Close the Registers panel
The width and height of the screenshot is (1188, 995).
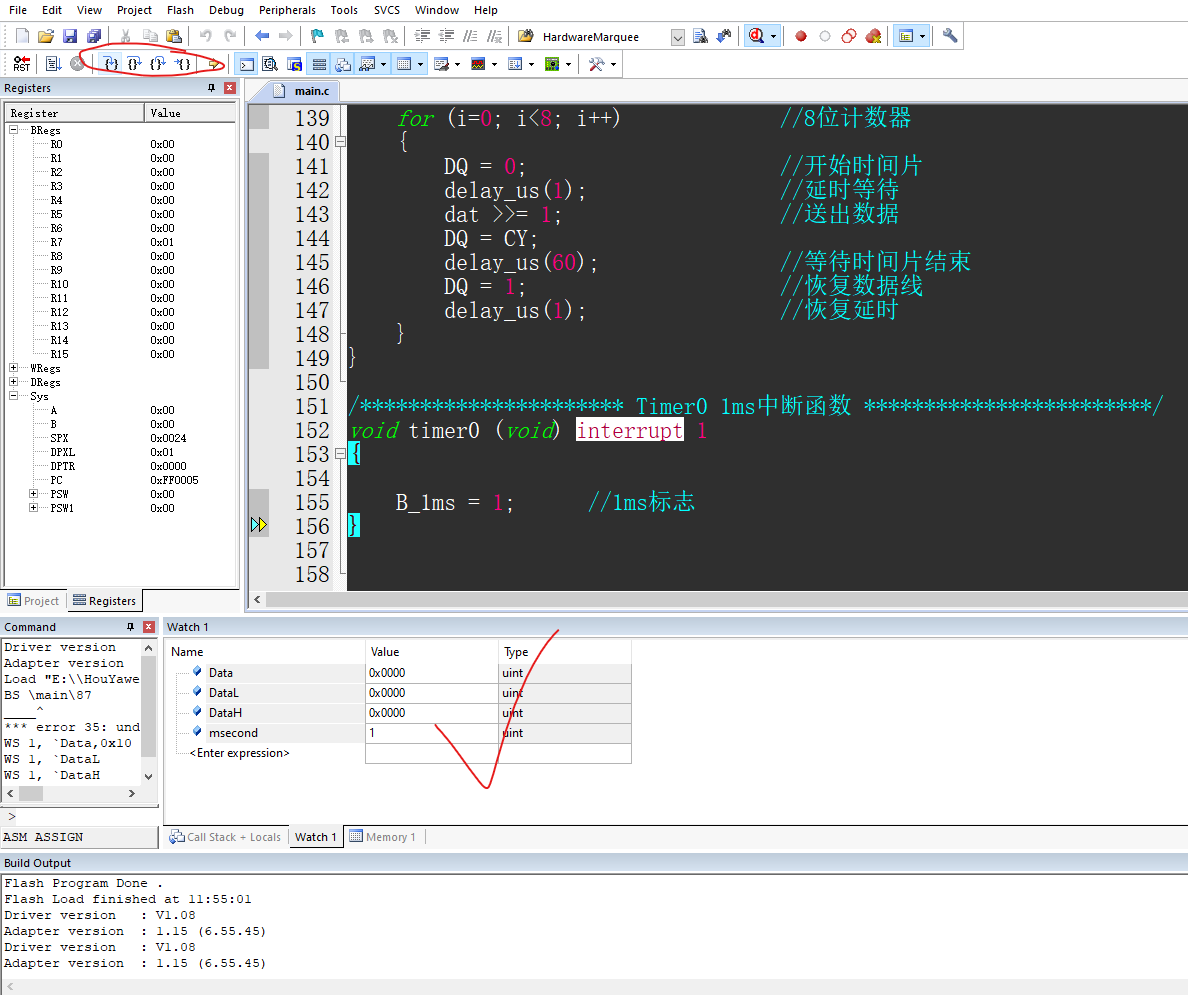(x=230, y=88)
